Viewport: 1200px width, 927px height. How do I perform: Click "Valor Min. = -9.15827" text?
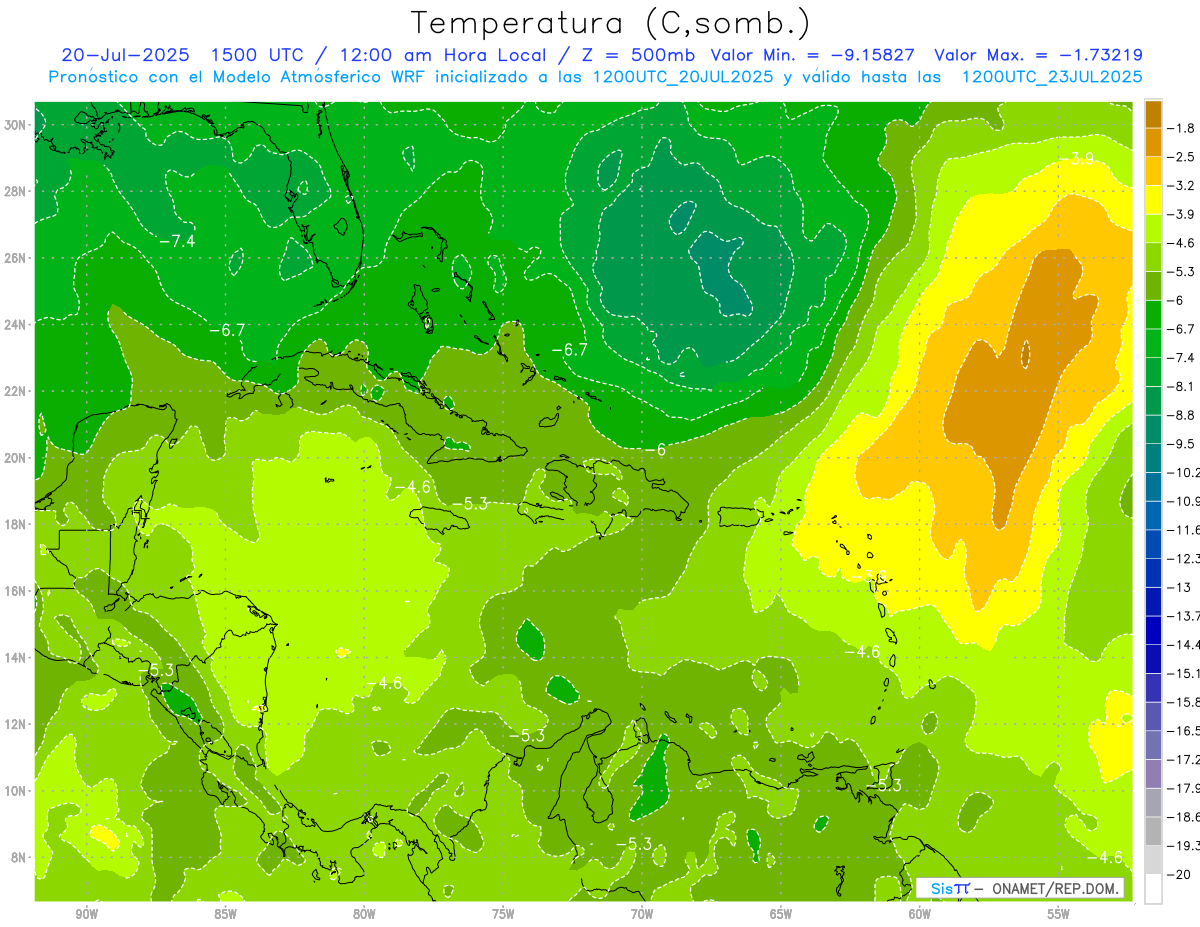[x=810, y=55]
